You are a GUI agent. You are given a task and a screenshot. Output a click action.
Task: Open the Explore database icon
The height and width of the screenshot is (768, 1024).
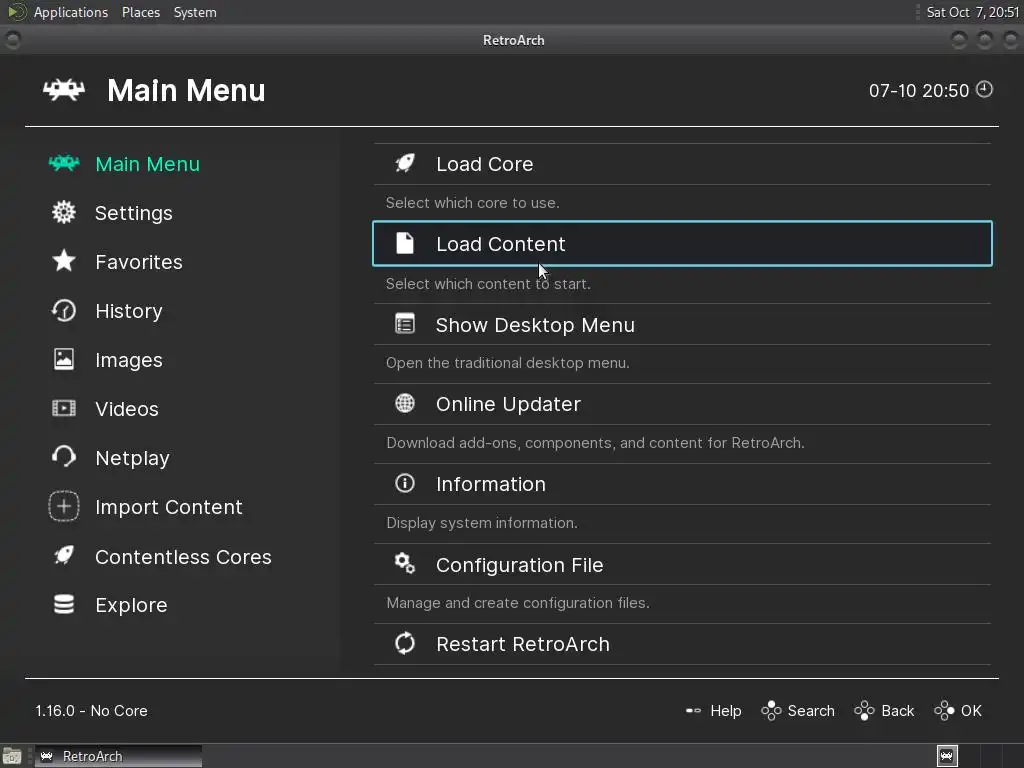[64, 605]
